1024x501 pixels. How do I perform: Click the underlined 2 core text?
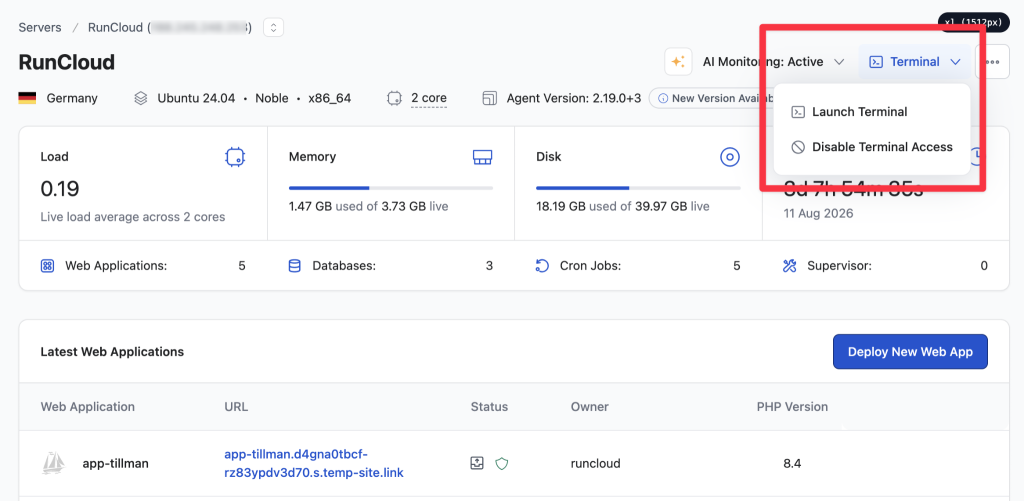[429, 98]
